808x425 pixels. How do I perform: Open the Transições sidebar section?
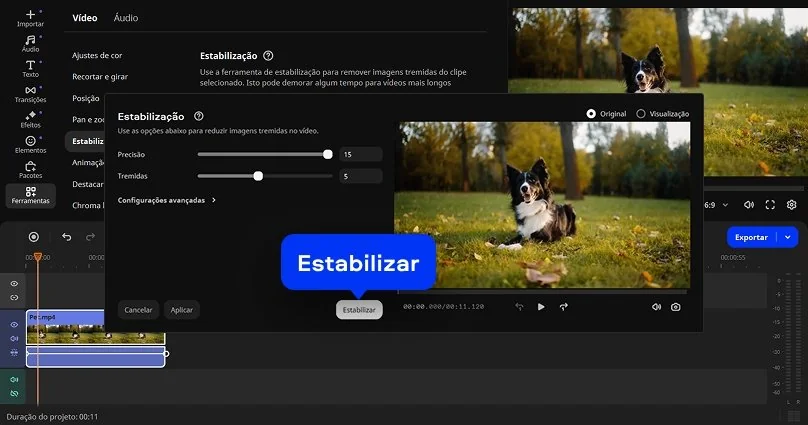click(30, 93)
